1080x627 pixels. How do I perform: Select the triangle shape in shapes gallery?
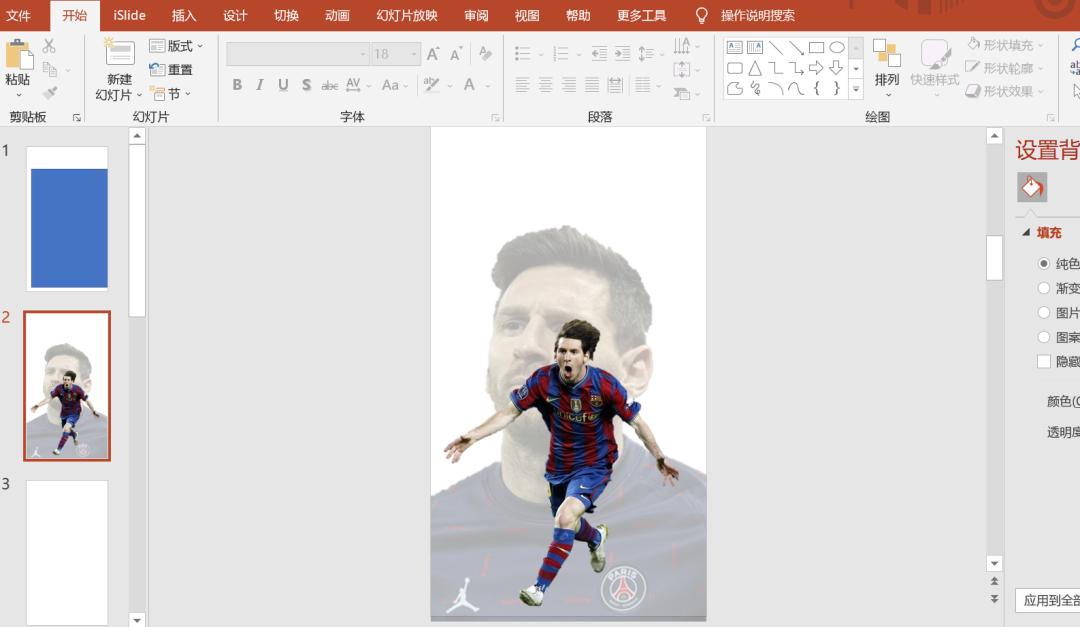755,68
